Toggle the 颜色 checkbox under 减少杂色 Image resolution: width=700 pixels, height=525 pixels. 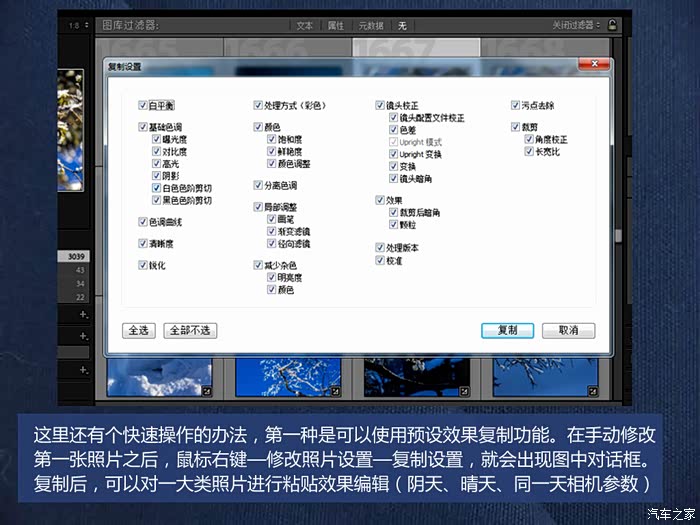(x=271, y=289)
